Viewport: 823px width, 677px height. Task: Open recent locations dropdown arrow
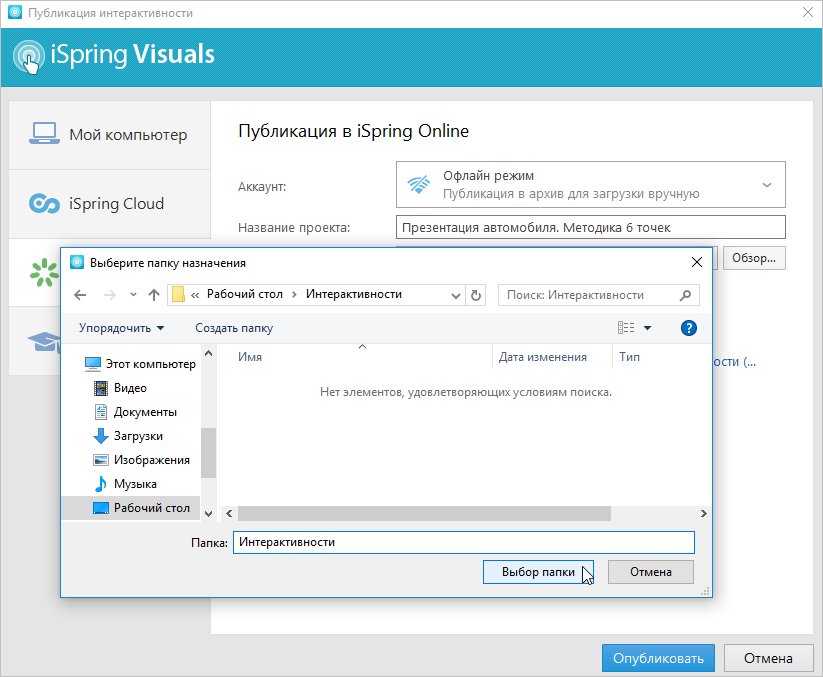133,295
